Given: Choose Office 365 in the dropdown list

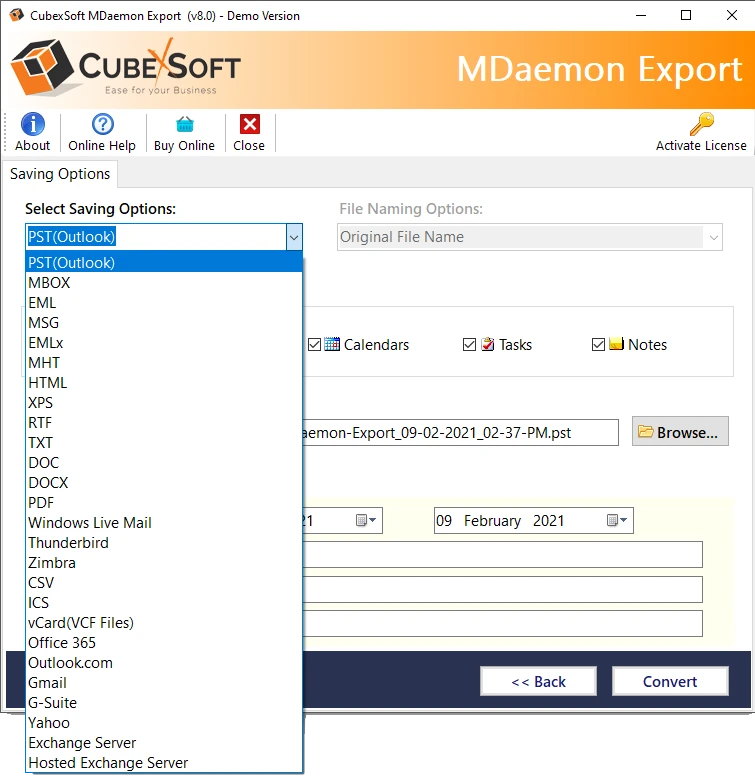Looking at the screenshot, I should 62,642.
